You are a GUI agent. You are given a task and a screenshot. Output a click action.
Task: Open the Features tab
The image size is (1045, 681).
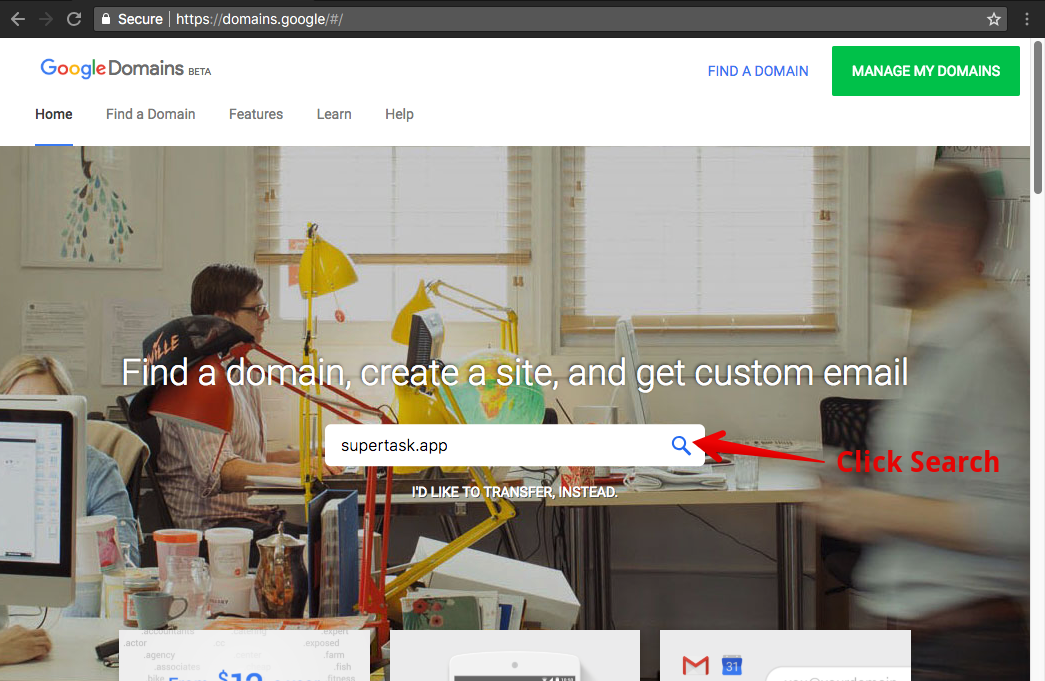click(x=256, y=115)
